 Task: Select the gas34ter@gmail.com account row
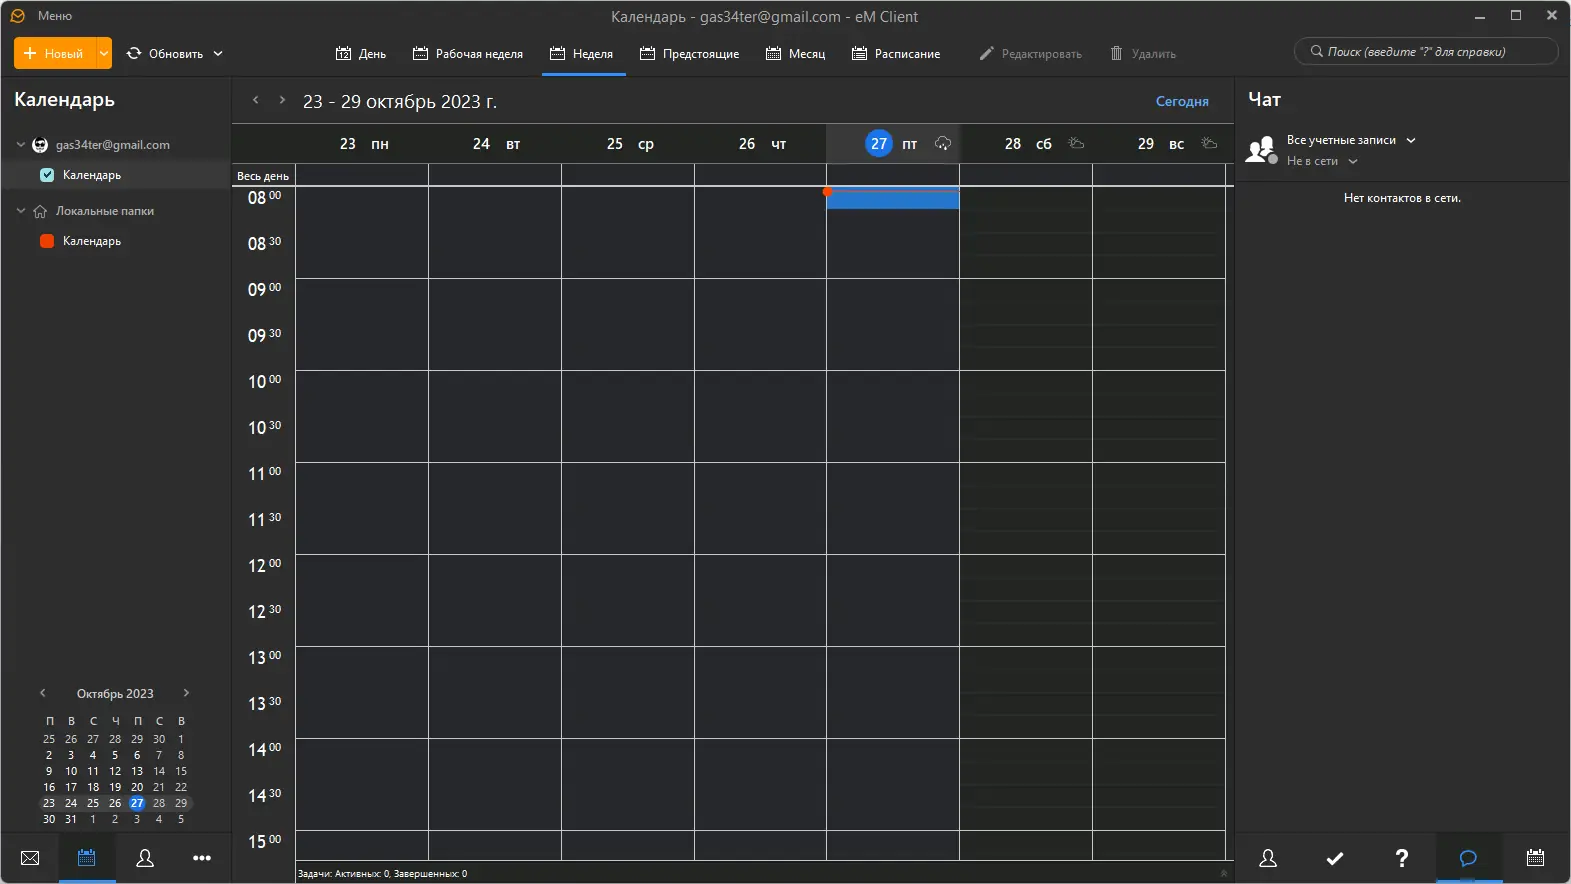(x=116, y=145)
